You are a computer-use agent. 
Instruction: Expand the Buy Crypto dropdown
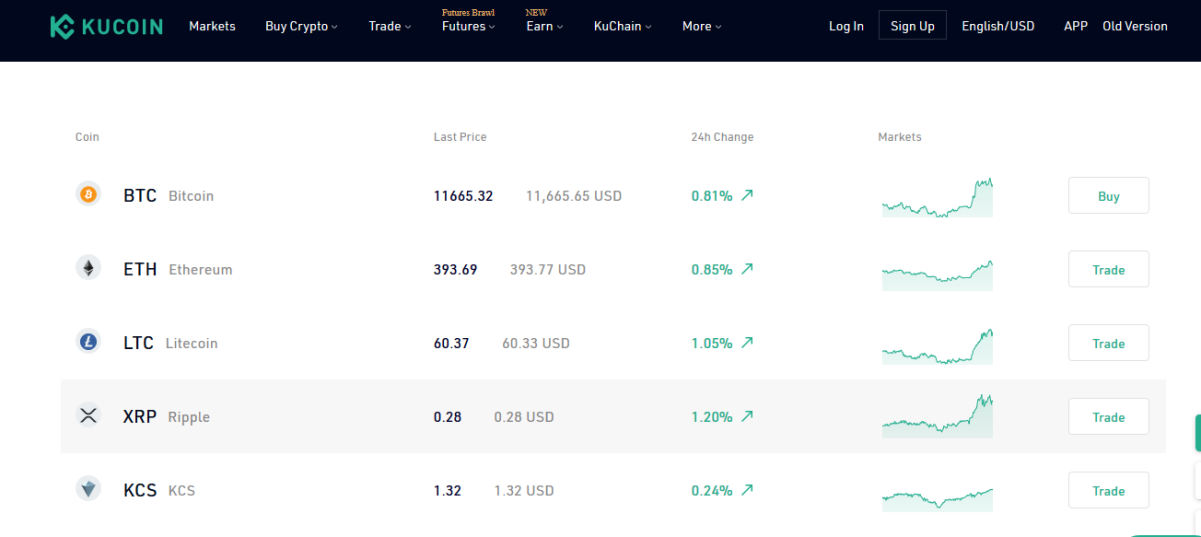tap(301, 26)
